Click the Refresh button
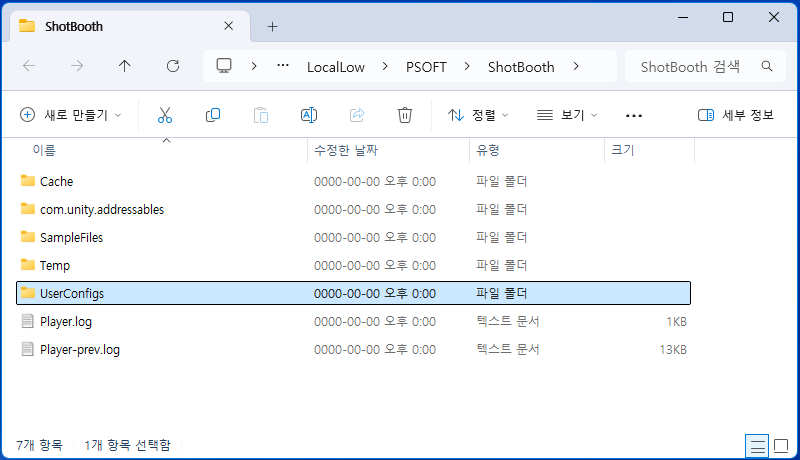The width and height of the screenshot is (800, 460). click(x=173, y=66)
